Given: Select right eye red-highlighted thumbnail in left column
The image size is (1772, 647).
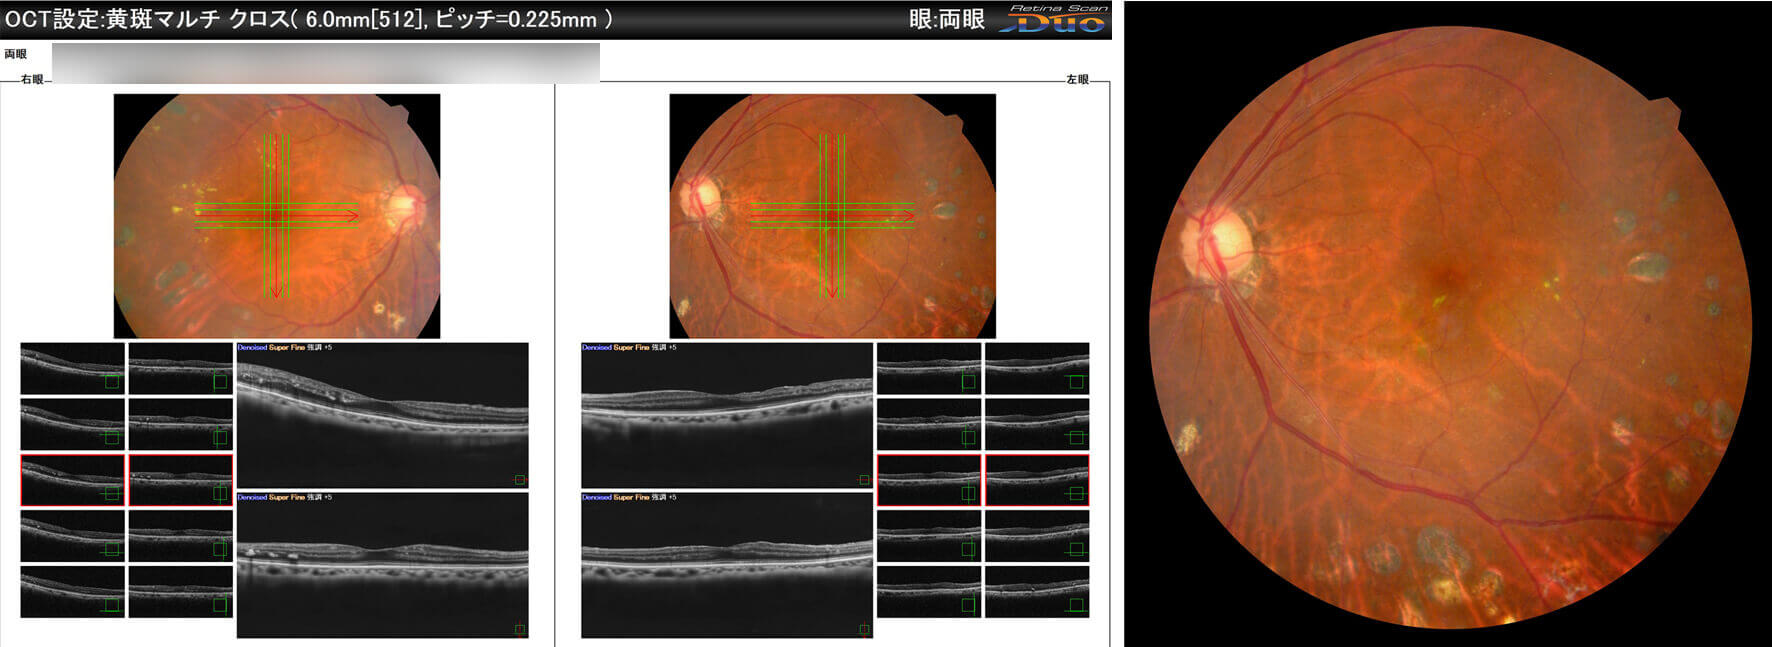Looking at the screenshot, I should [73, 480].
